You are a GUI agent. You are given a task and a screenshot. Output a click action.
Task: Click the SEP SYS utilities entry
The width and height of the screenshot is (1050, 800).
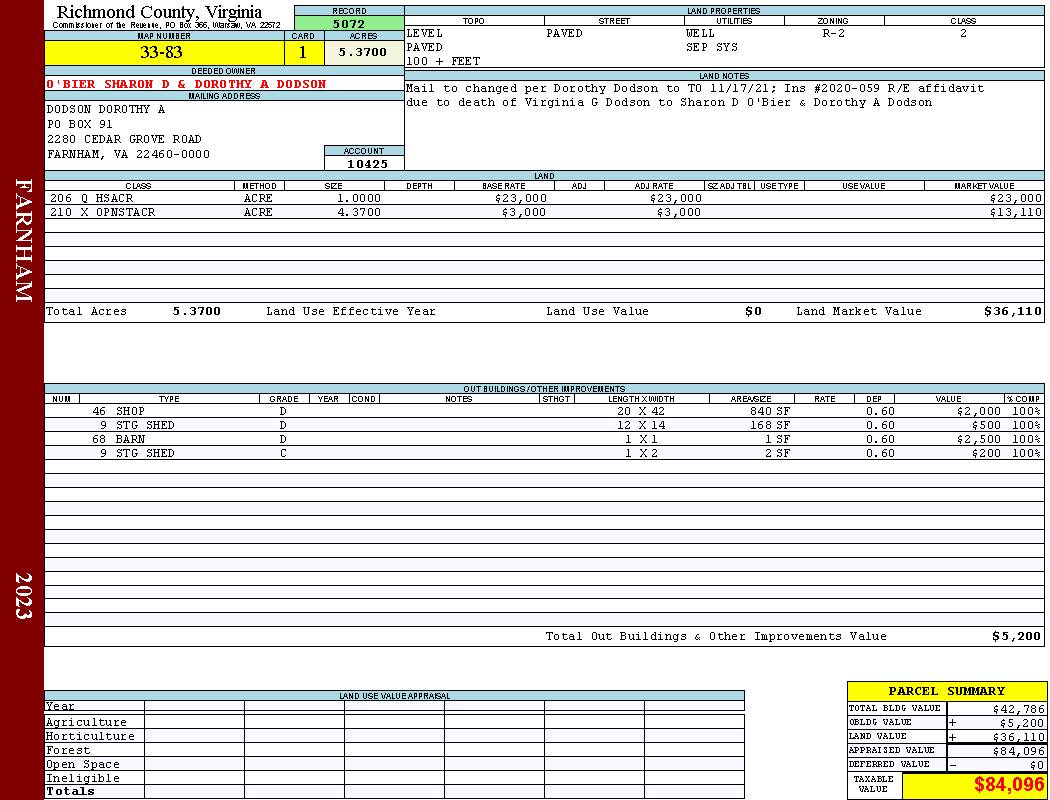pos(711,48)
